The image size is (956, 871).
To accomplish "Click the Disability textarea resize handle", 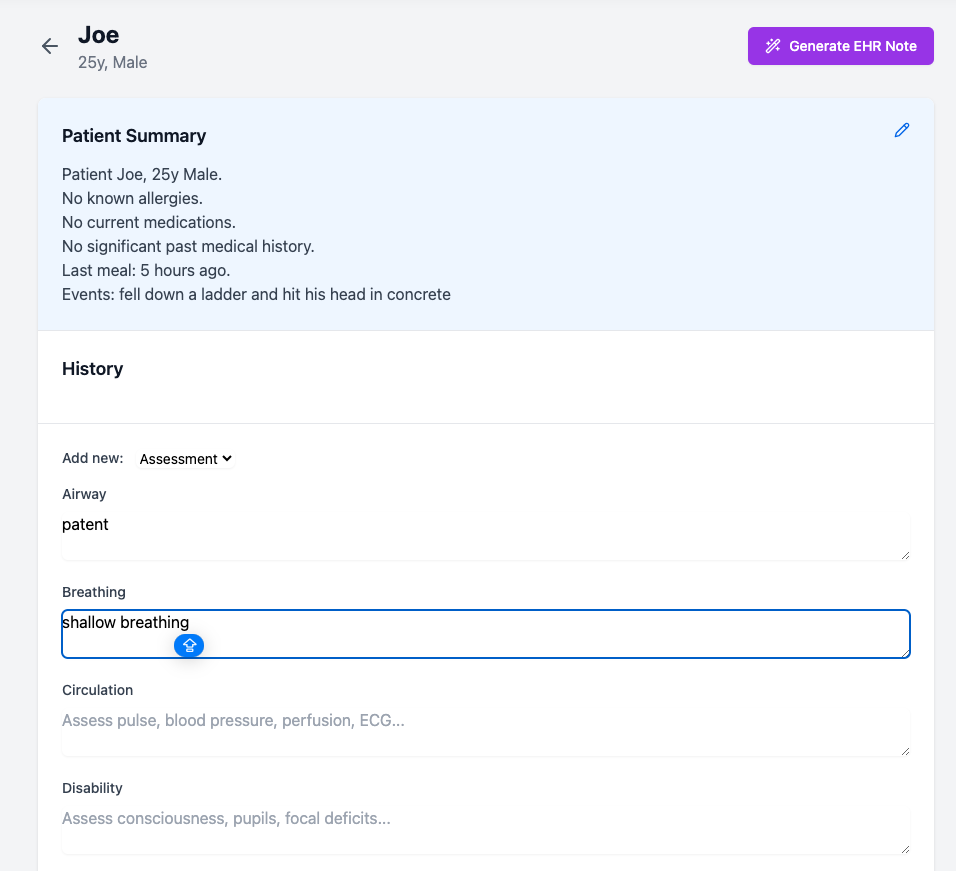I will coord(905,849).
